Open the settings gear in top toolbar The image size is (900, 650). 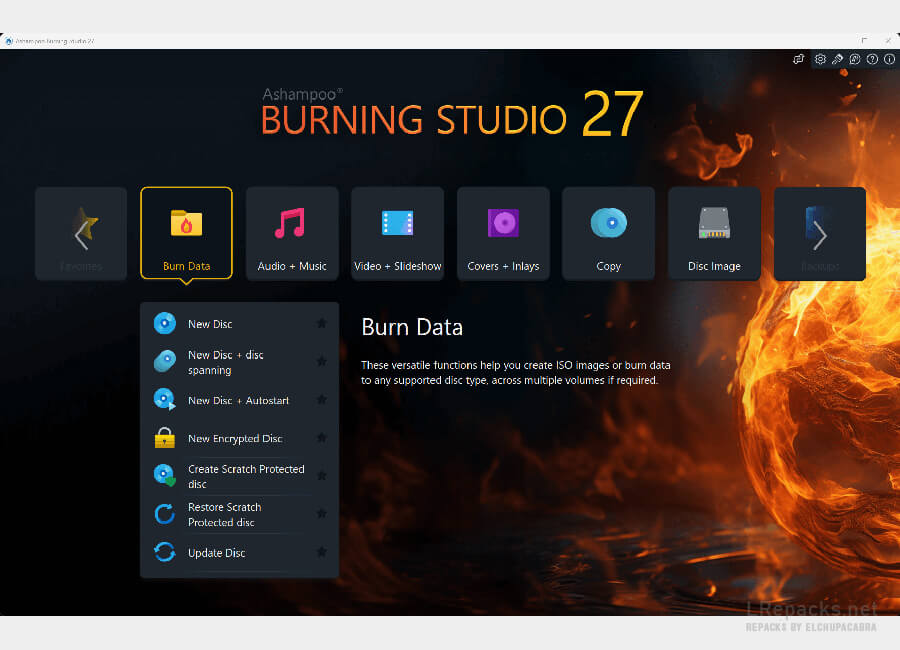(x=820, y=60)
